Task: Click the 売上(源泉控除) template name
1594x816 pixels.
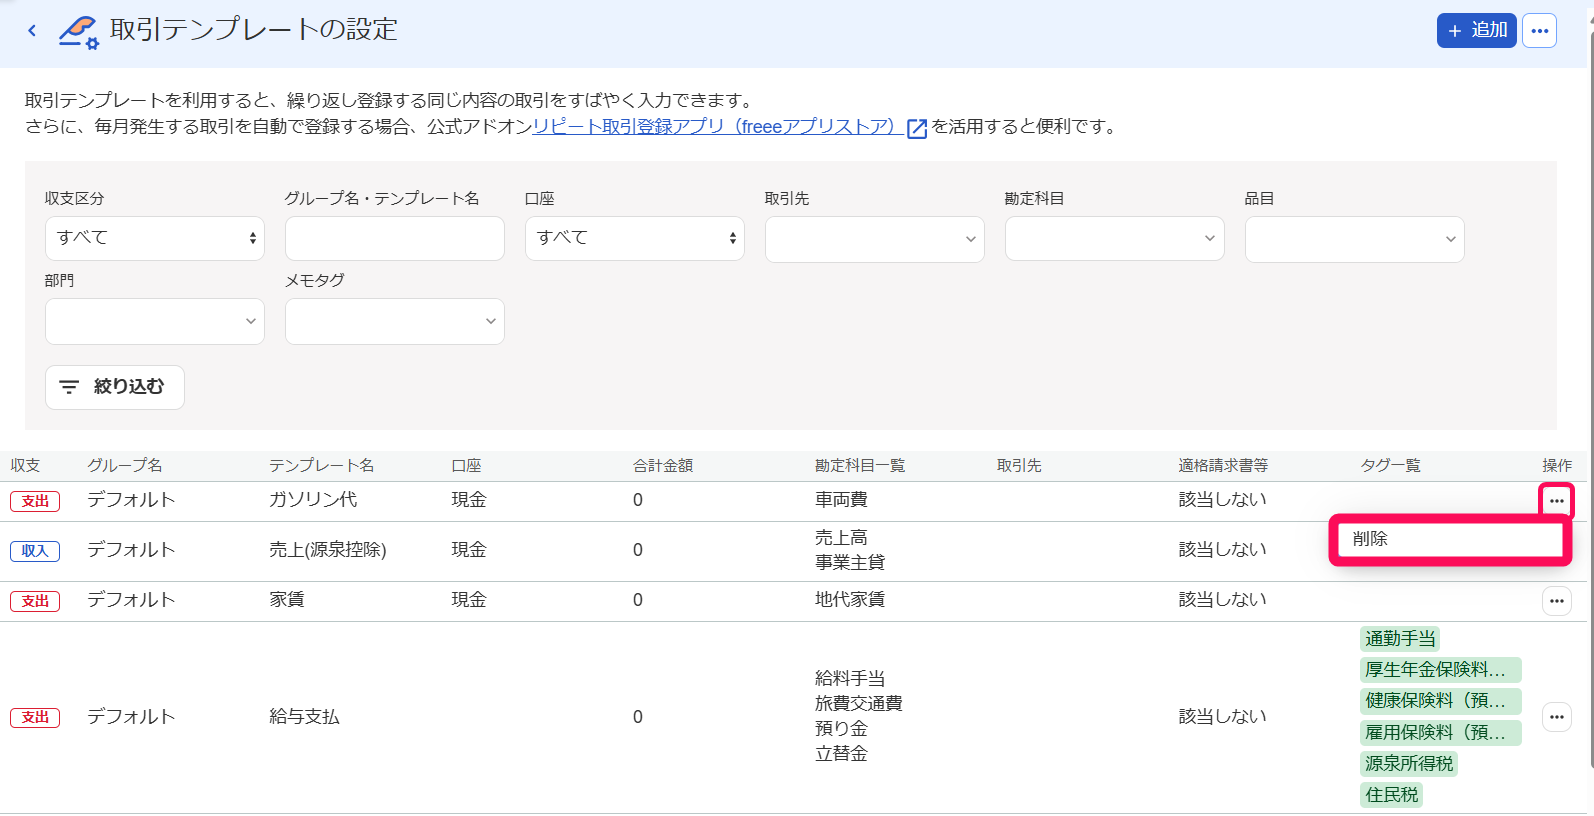Action: (328, 550)
